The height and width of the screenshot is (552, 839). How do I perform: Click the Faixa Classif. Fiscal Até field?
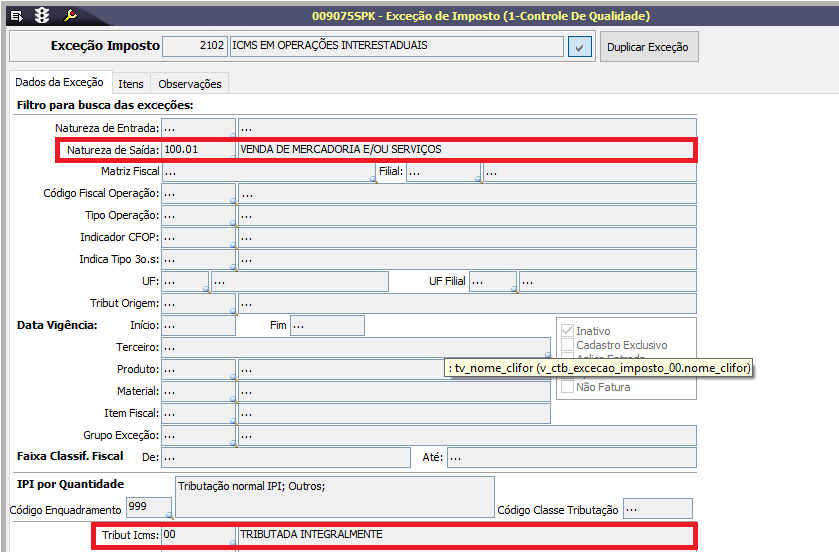[x=572, y=457]
